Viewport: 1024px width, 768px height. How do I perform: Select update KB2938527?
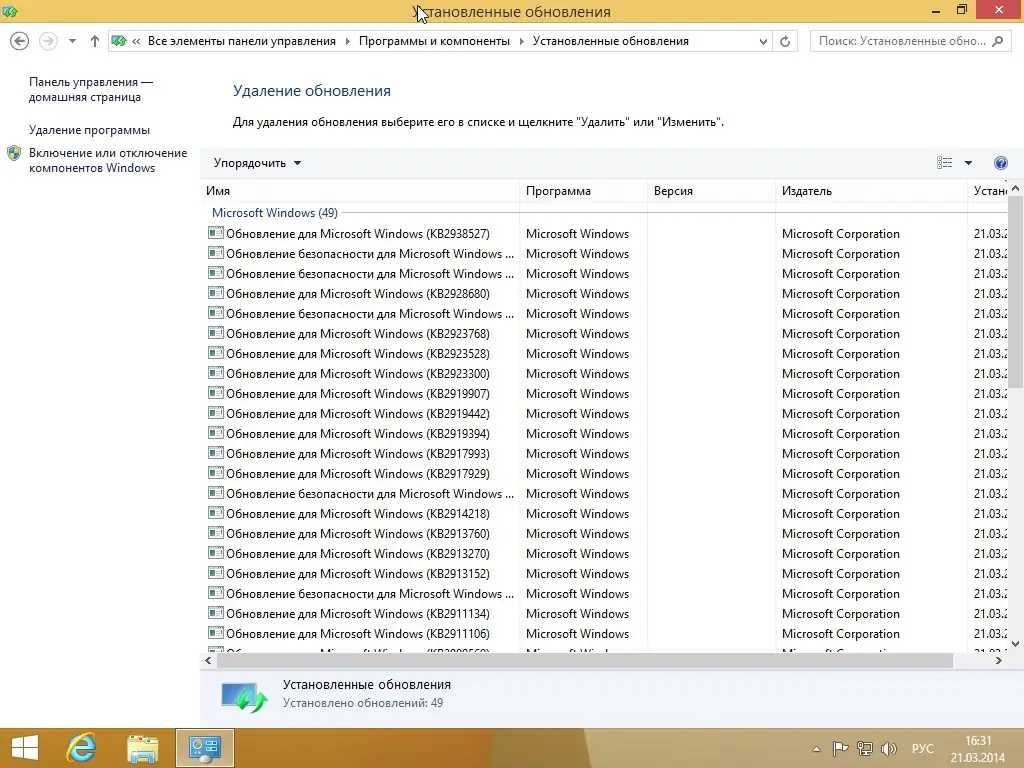[x=358, y=234]
